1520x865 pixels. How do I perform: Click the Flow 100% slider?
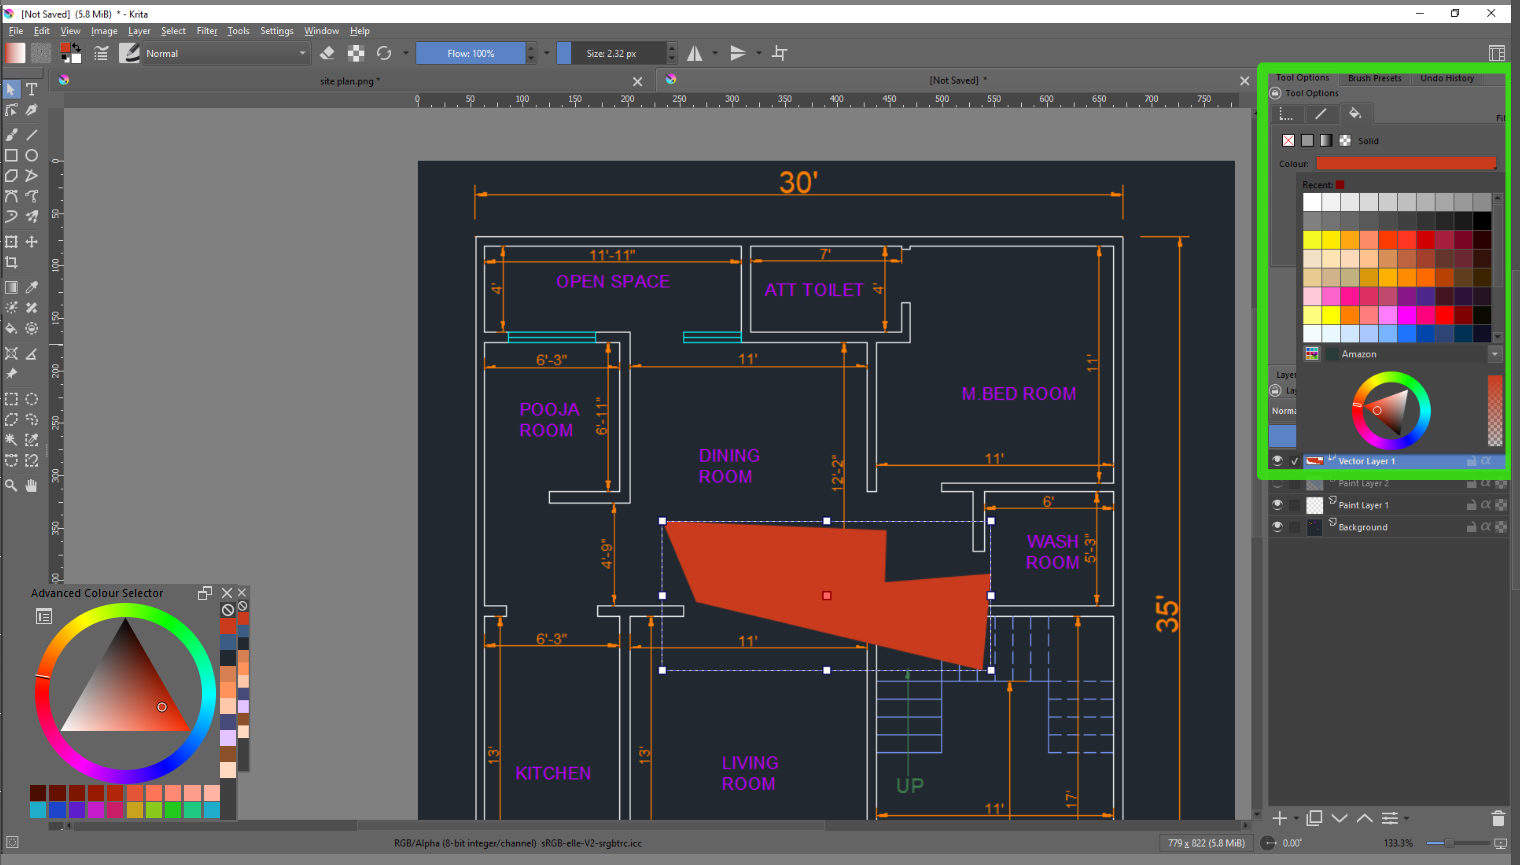pos(470,53)
